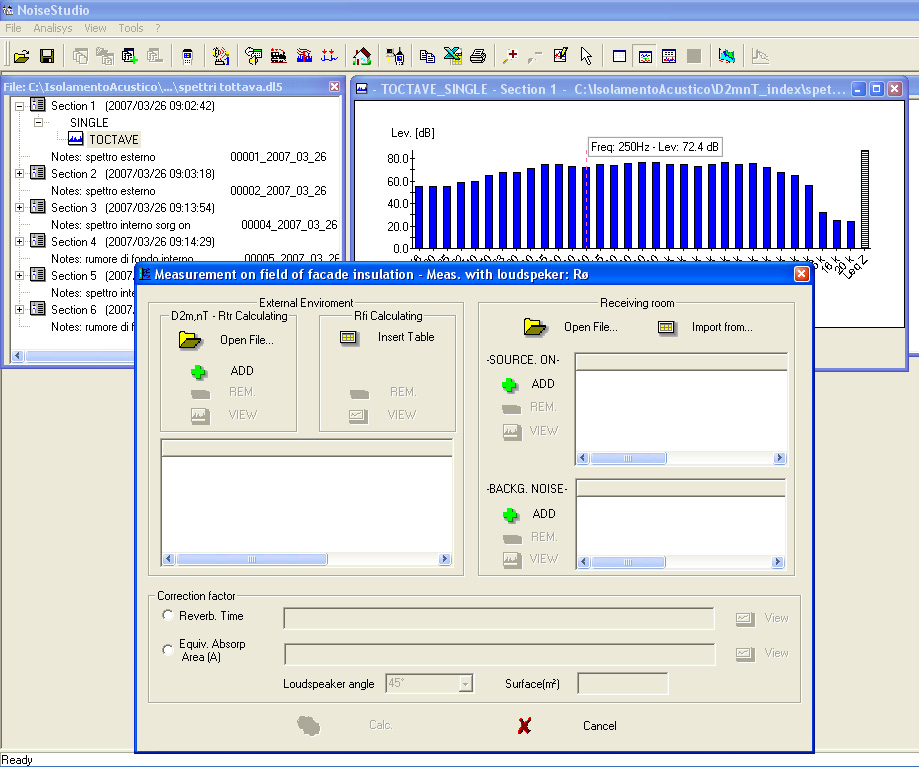Click Open File... in D2m,nT Calculating group
The height and width of the screenshot is (767, 919).
pyautogui.click(x=247, y=340)
